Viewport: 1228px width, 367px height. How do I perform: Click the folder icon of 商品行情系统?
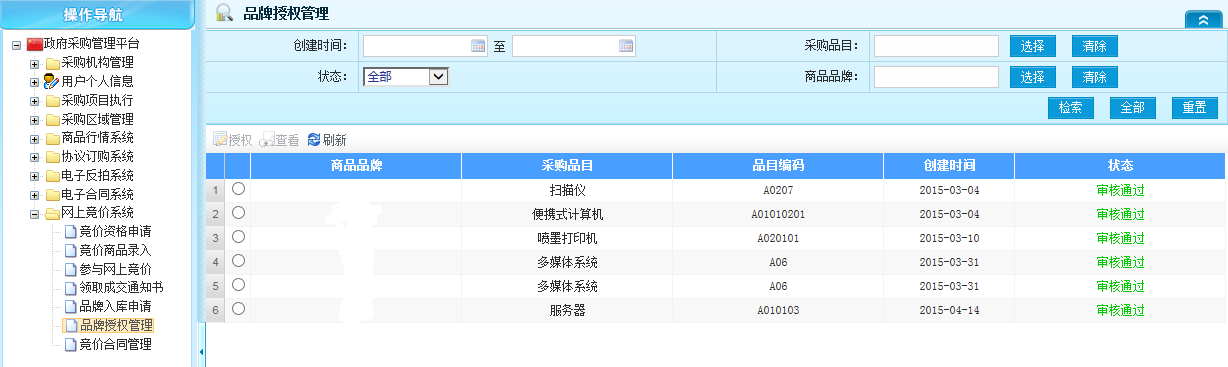(x=52, y=138)
